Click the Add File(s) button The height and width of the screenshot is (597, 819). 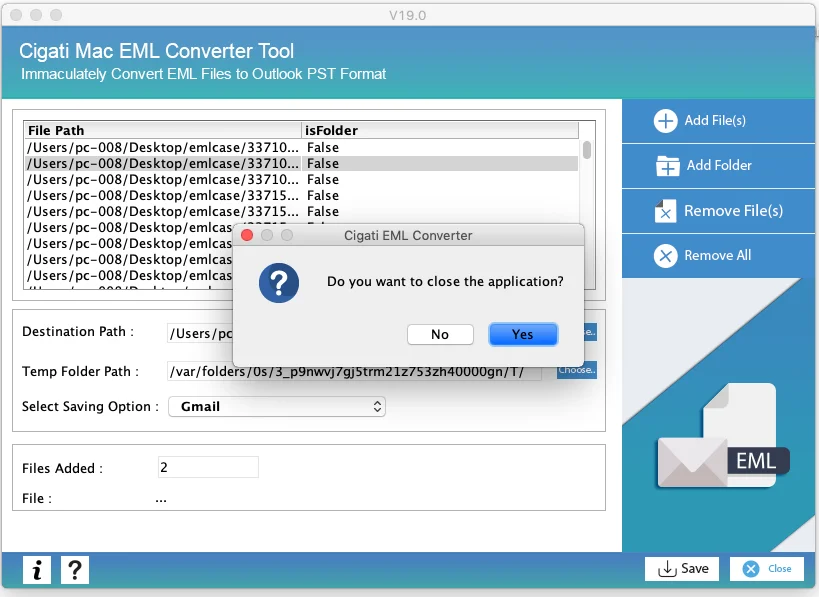tap(718, 121)
